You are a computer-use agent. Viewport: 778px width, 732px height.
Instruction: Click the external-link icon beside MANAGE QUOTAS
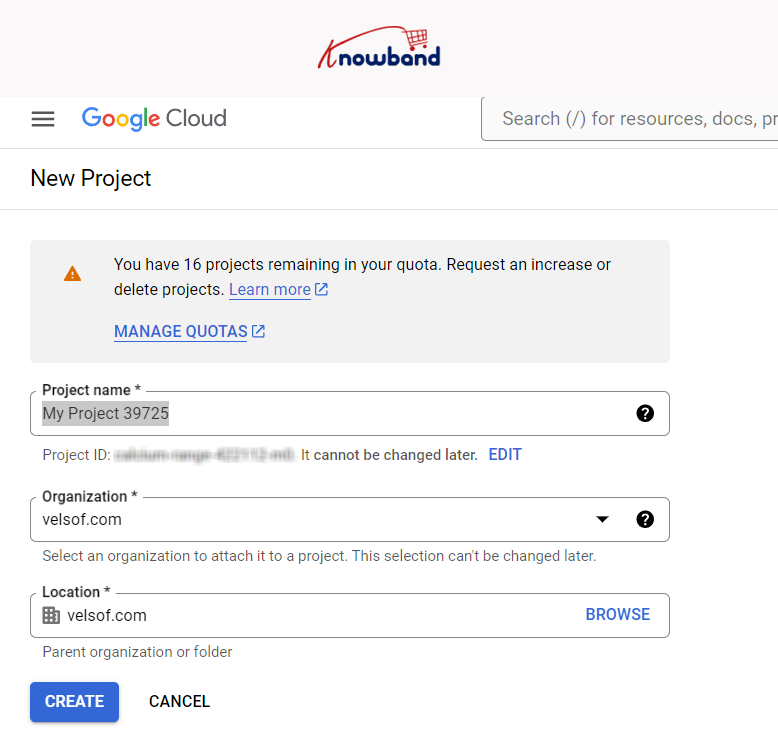[x=259, y=331]
